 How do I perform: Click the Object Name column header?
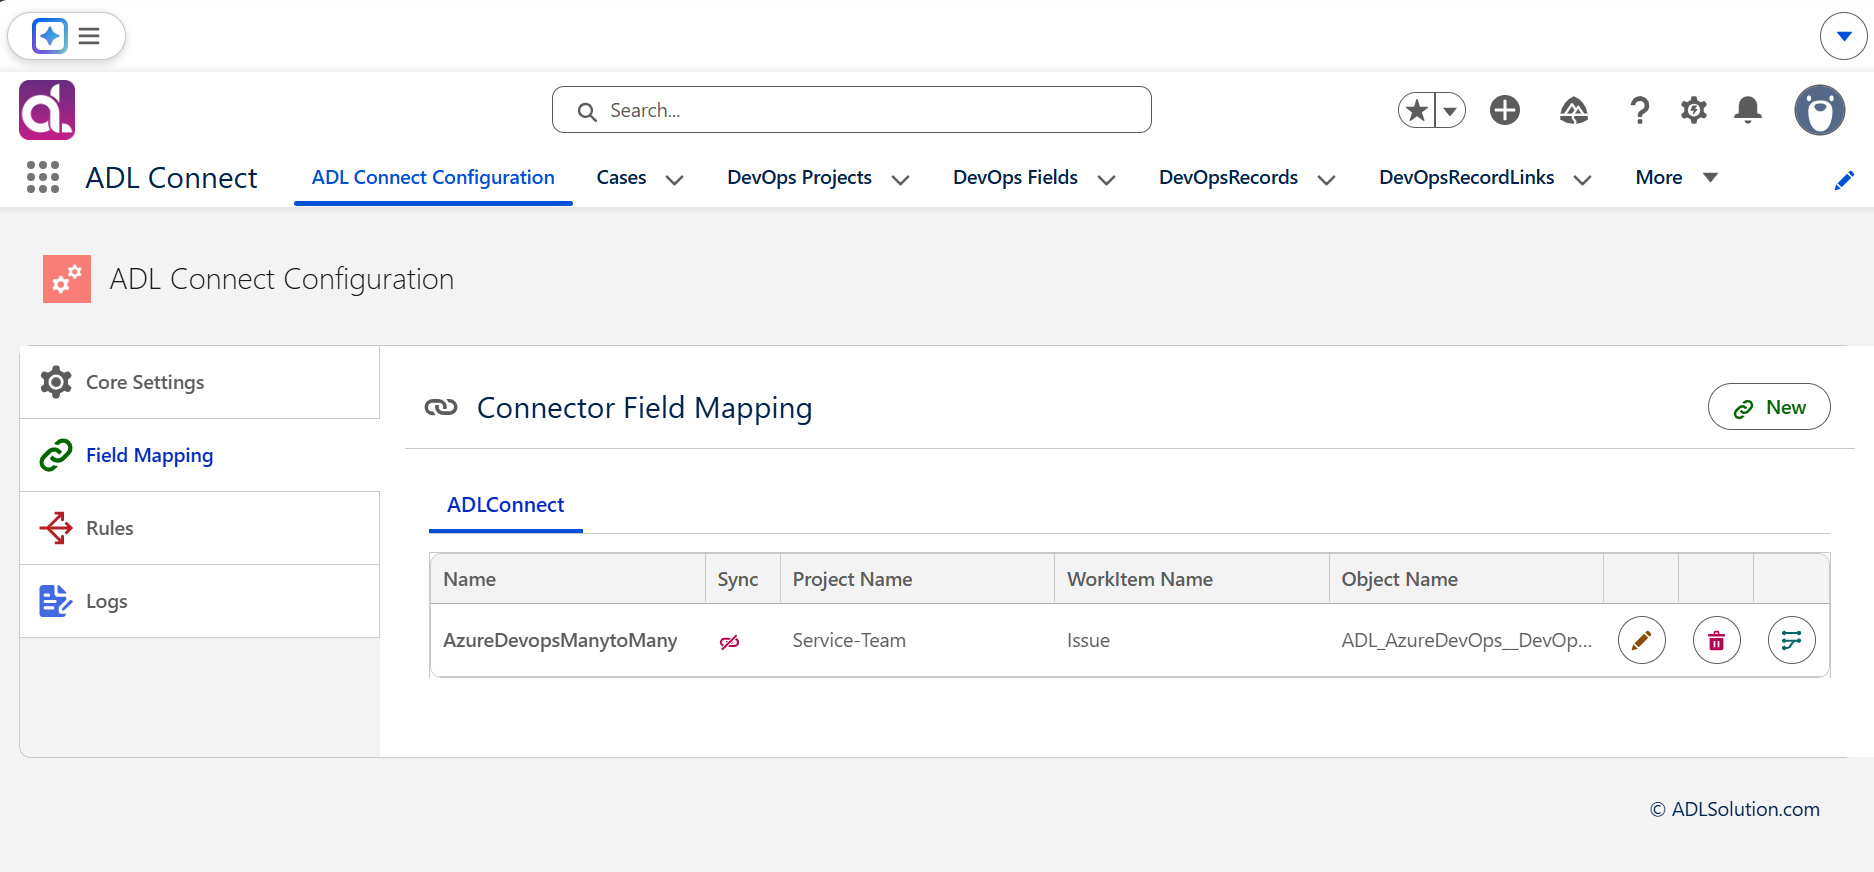coord(1466,579)
